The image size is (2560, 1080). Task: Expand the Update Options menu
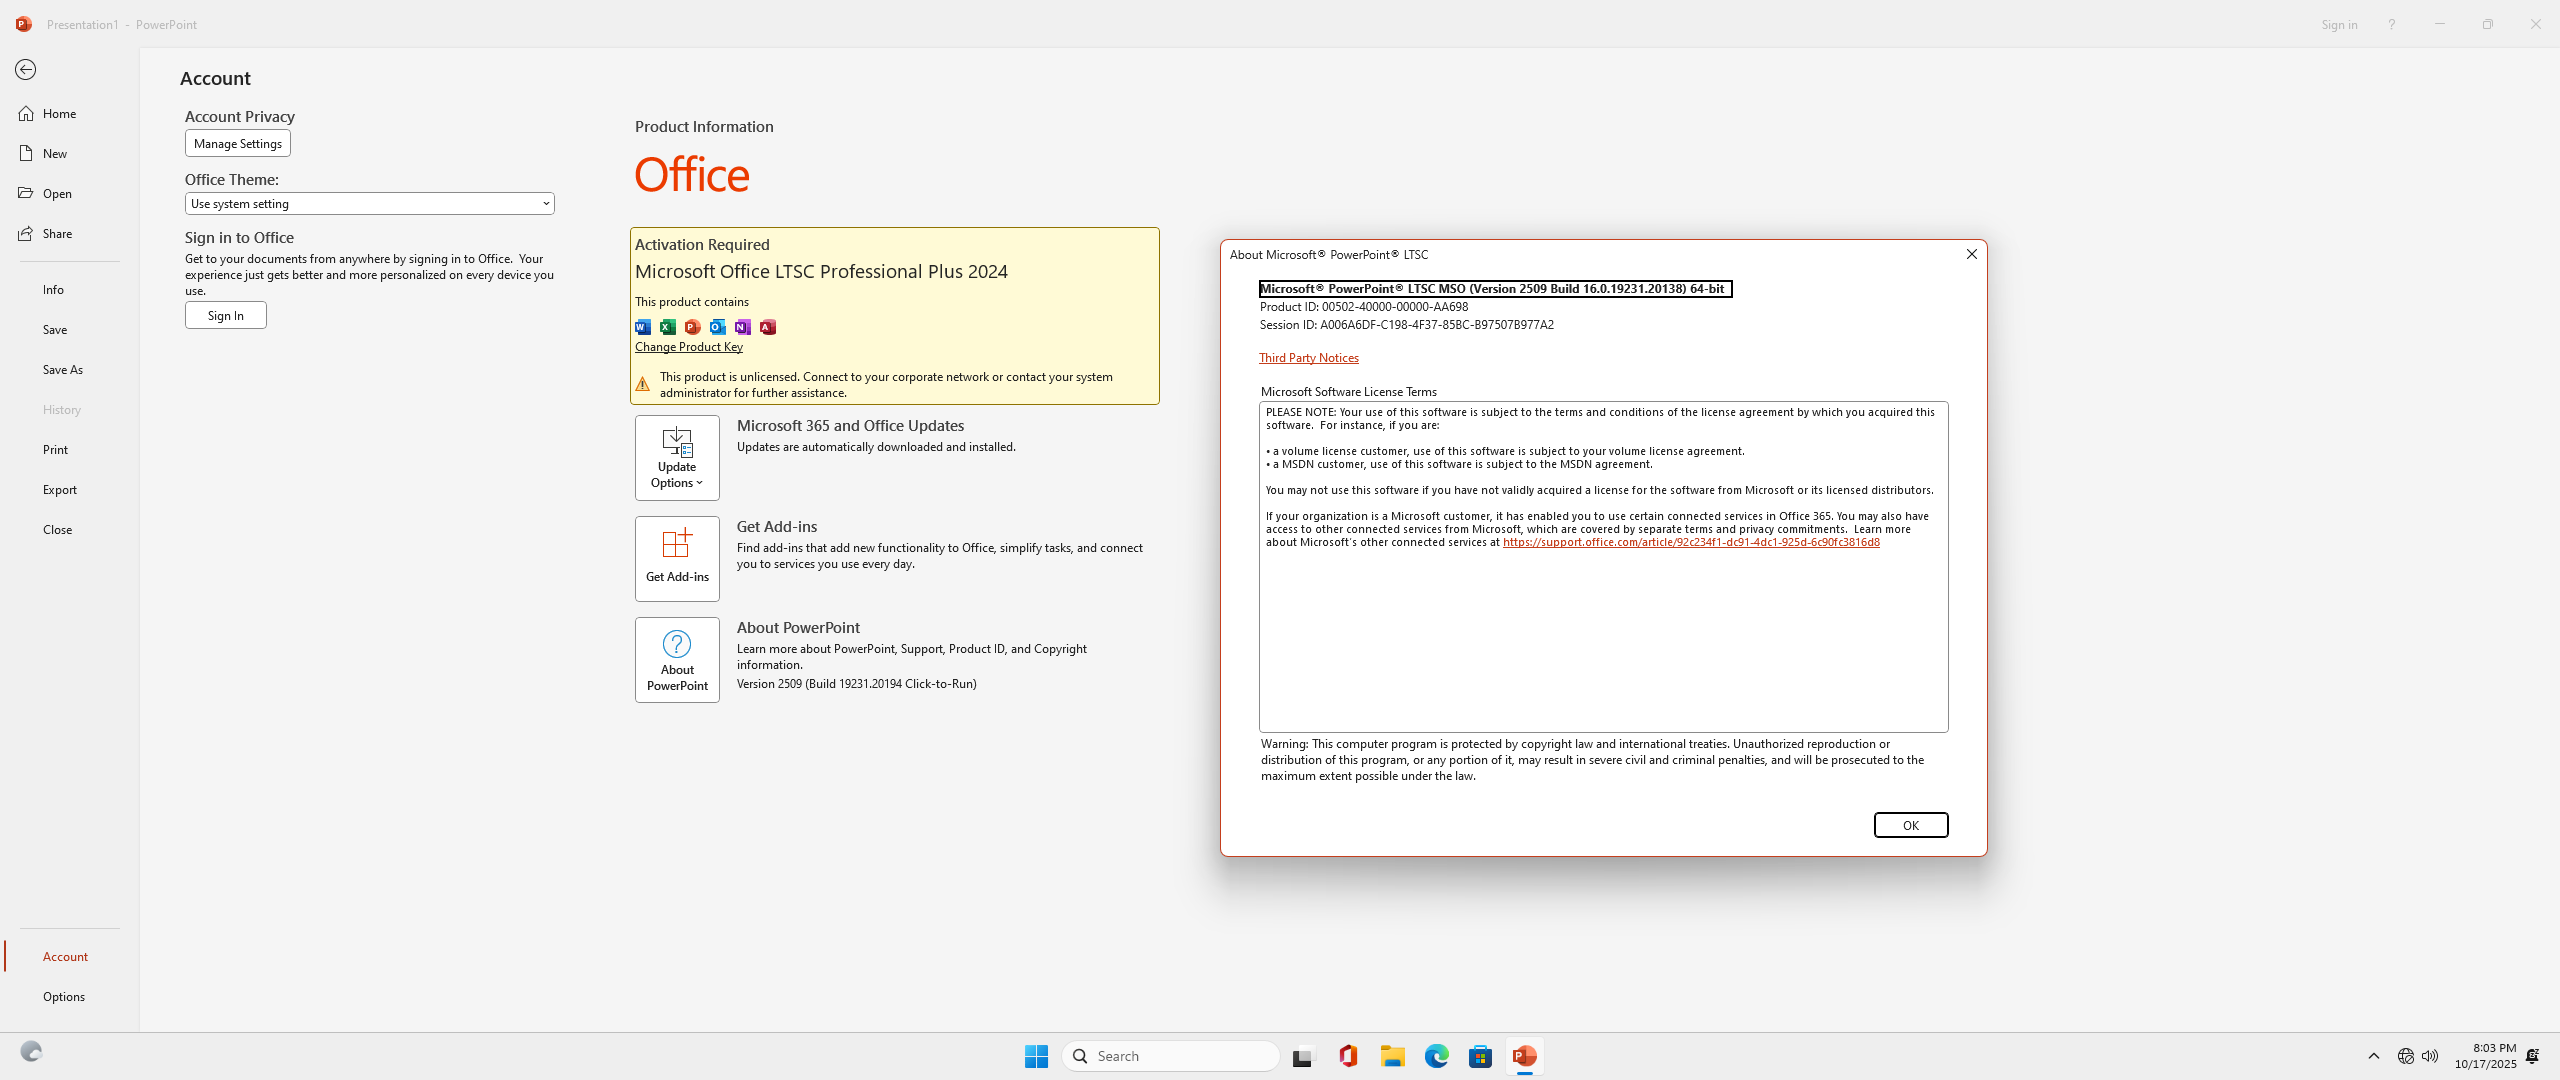click(x=677, y=458)
